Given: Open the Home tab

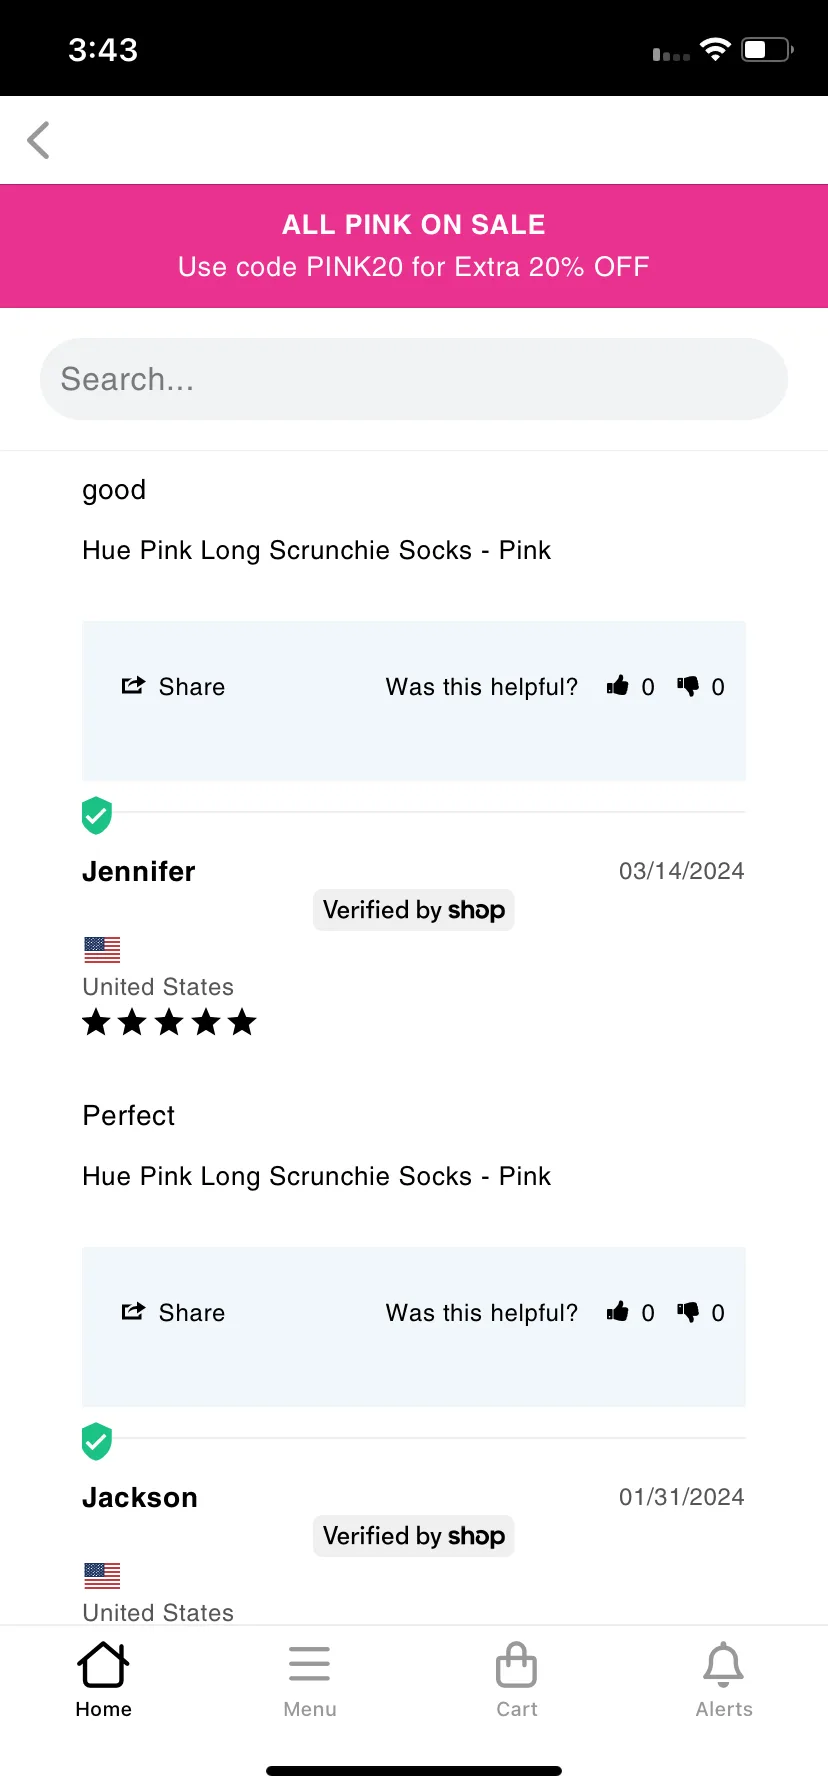Looking at the screenshot, I should click(104, 1680).
